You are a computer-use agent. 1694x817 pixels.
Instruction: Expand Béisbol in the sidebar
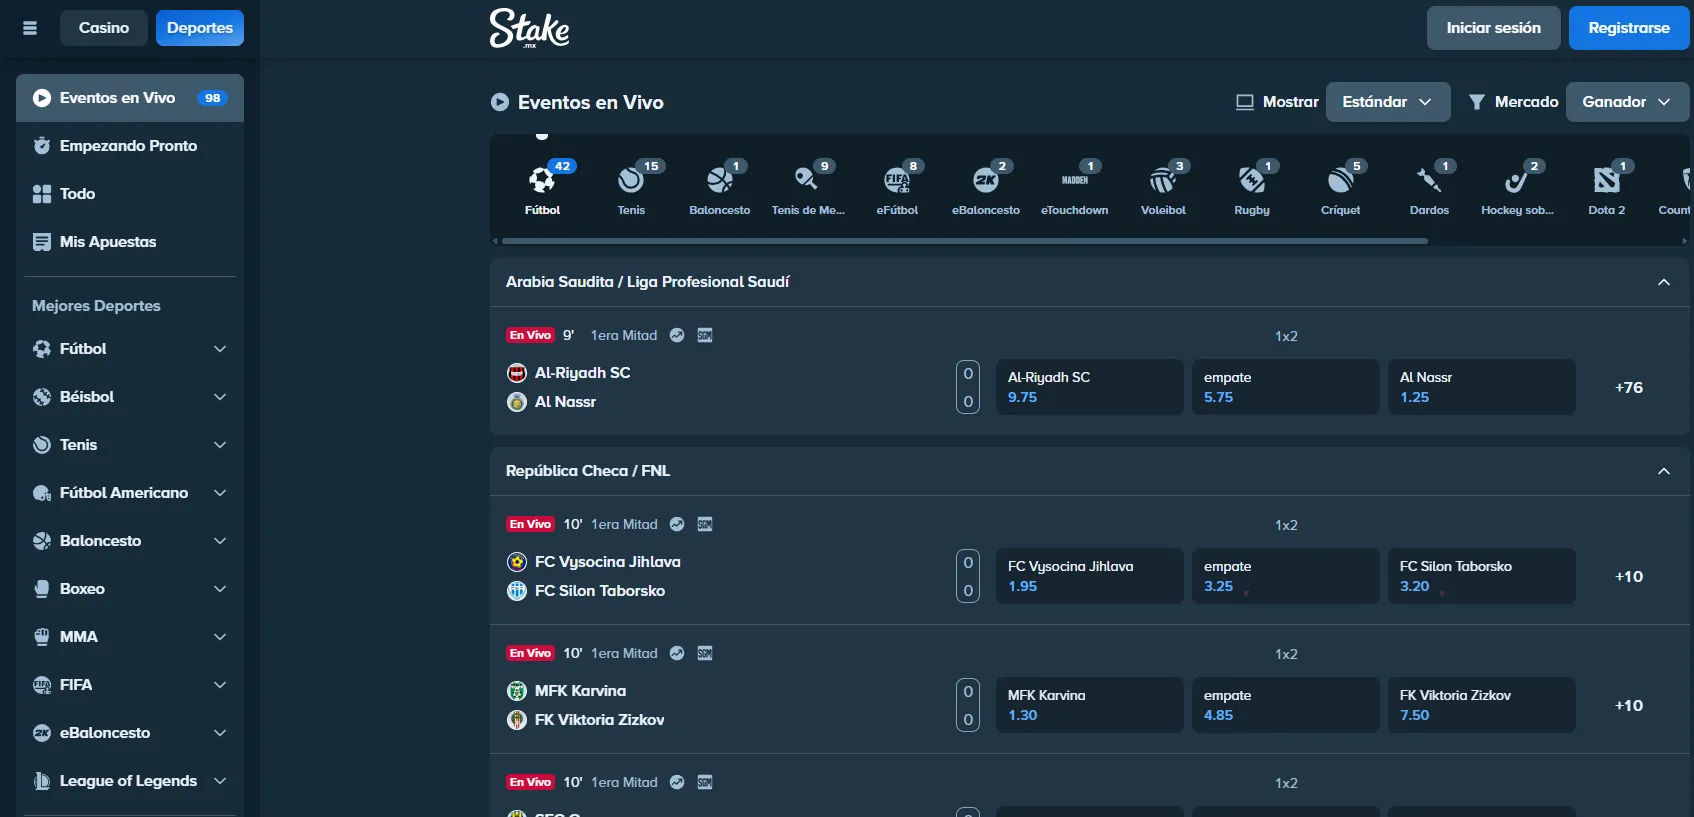click(220, 397)
